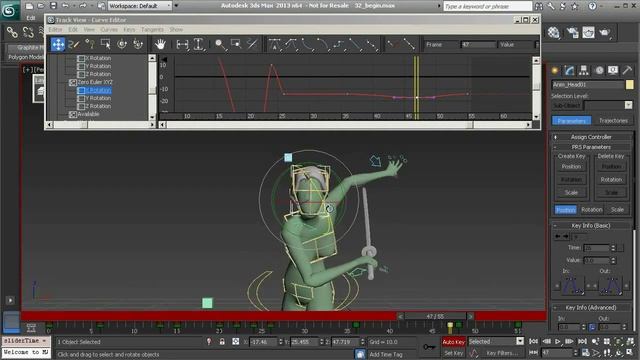
Task: Click Zoom Value Extents icon
Action: coord(198,44)
